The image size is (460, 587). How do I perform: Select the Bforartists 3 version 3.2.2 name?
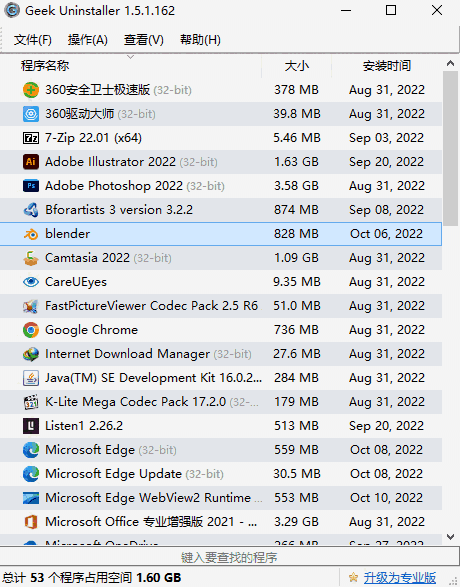tap(119, 210)
